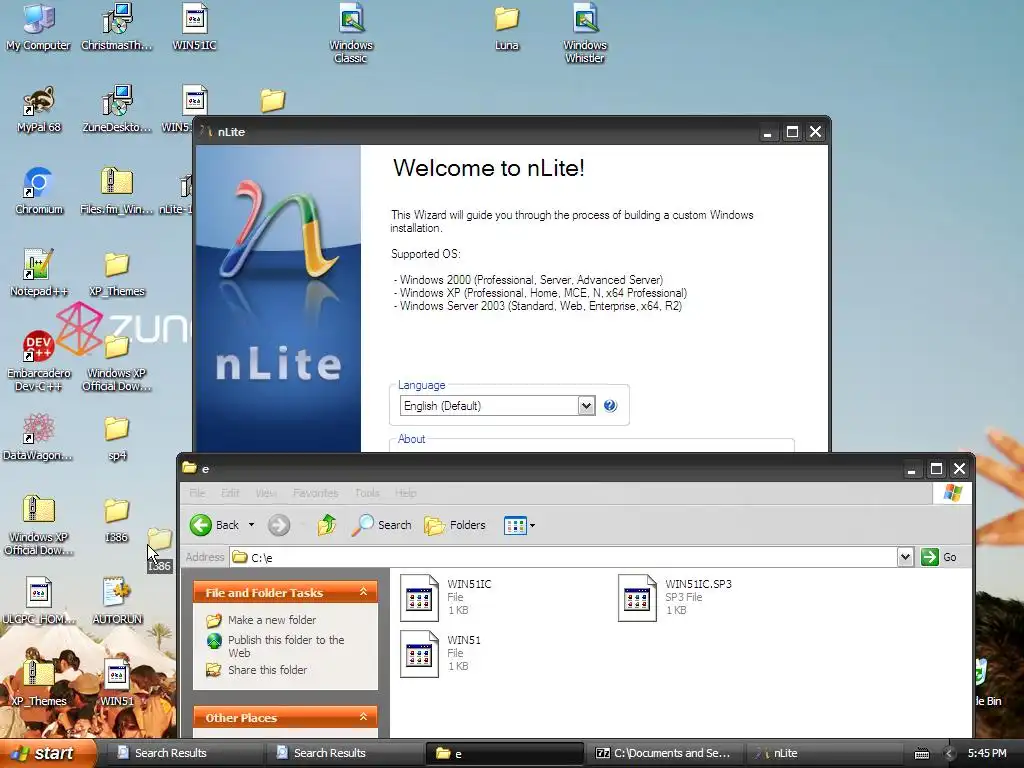Viewport: 1024px width, 768px height.
Task: Open folder beside the WIN5 file icon
Action: coord(273,100)
